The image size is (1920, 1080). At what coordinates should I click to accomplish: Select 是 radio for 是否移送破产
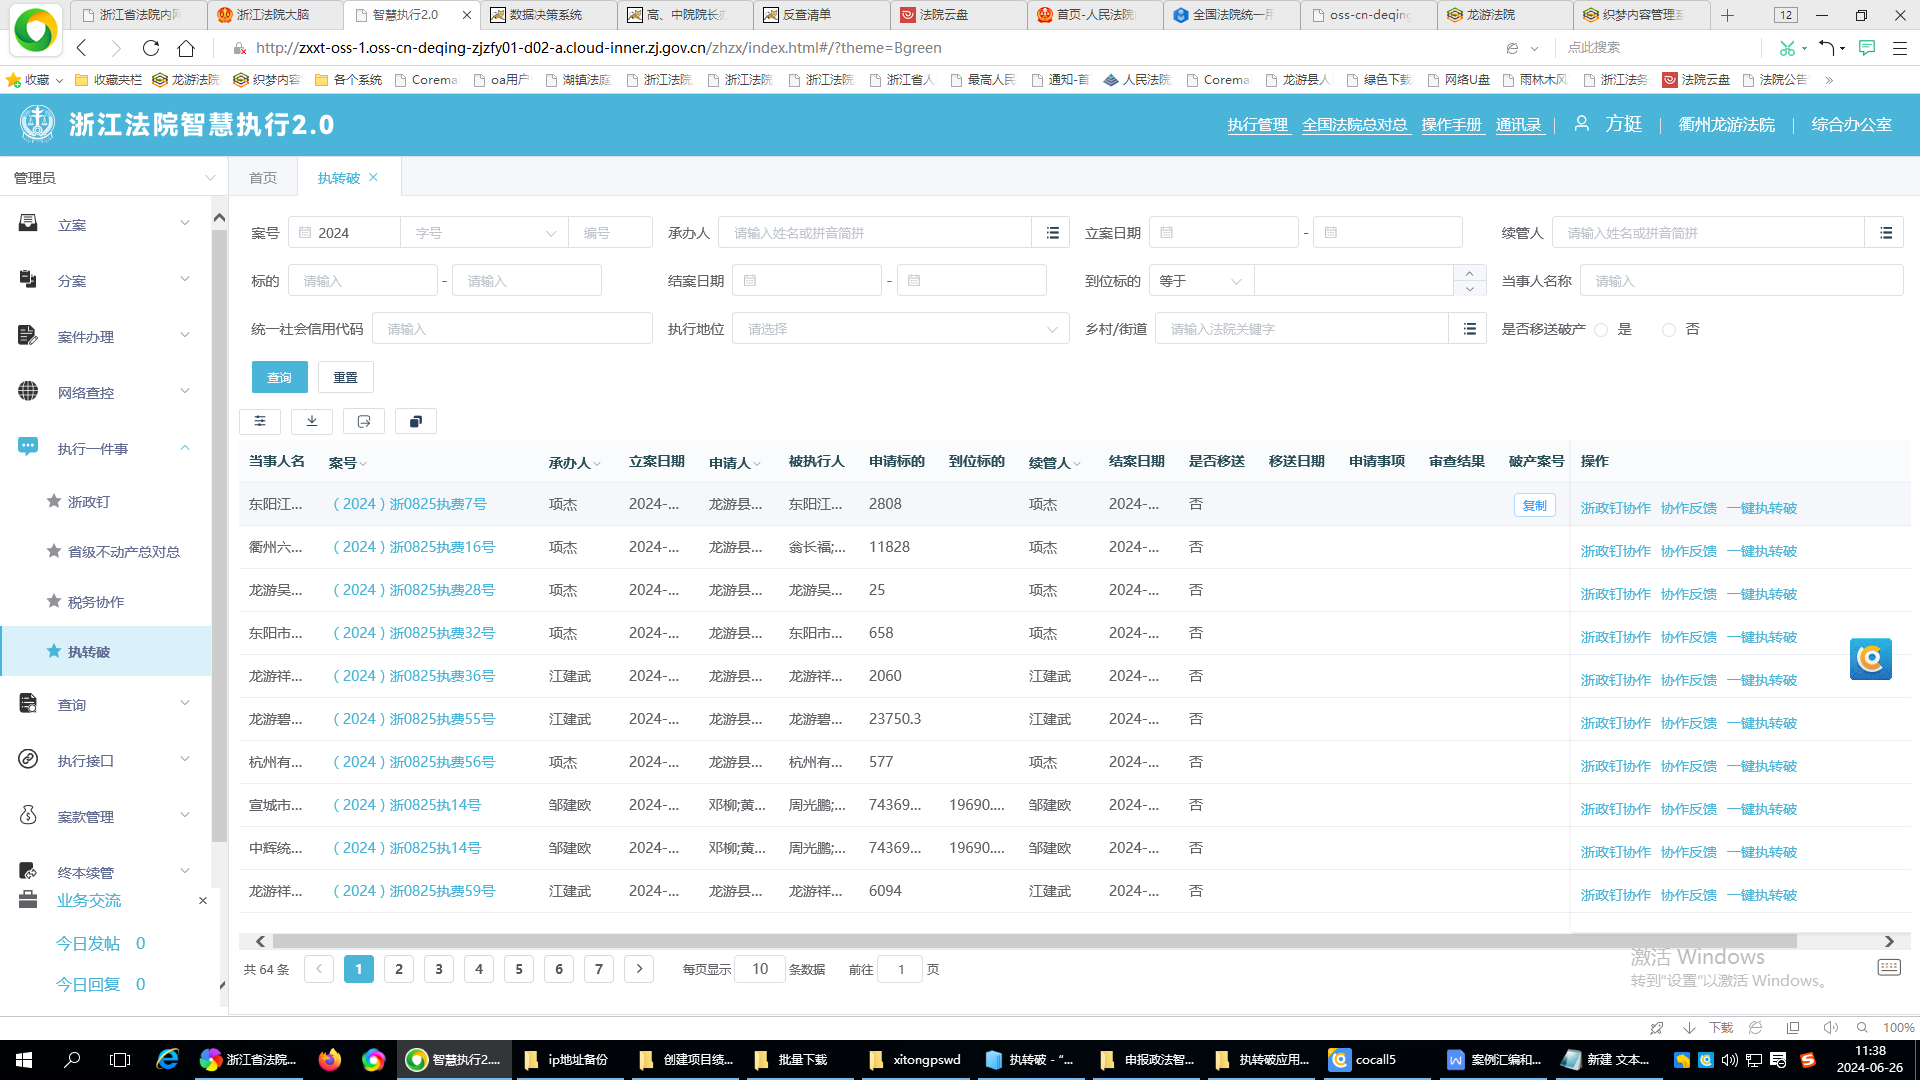1602,330
